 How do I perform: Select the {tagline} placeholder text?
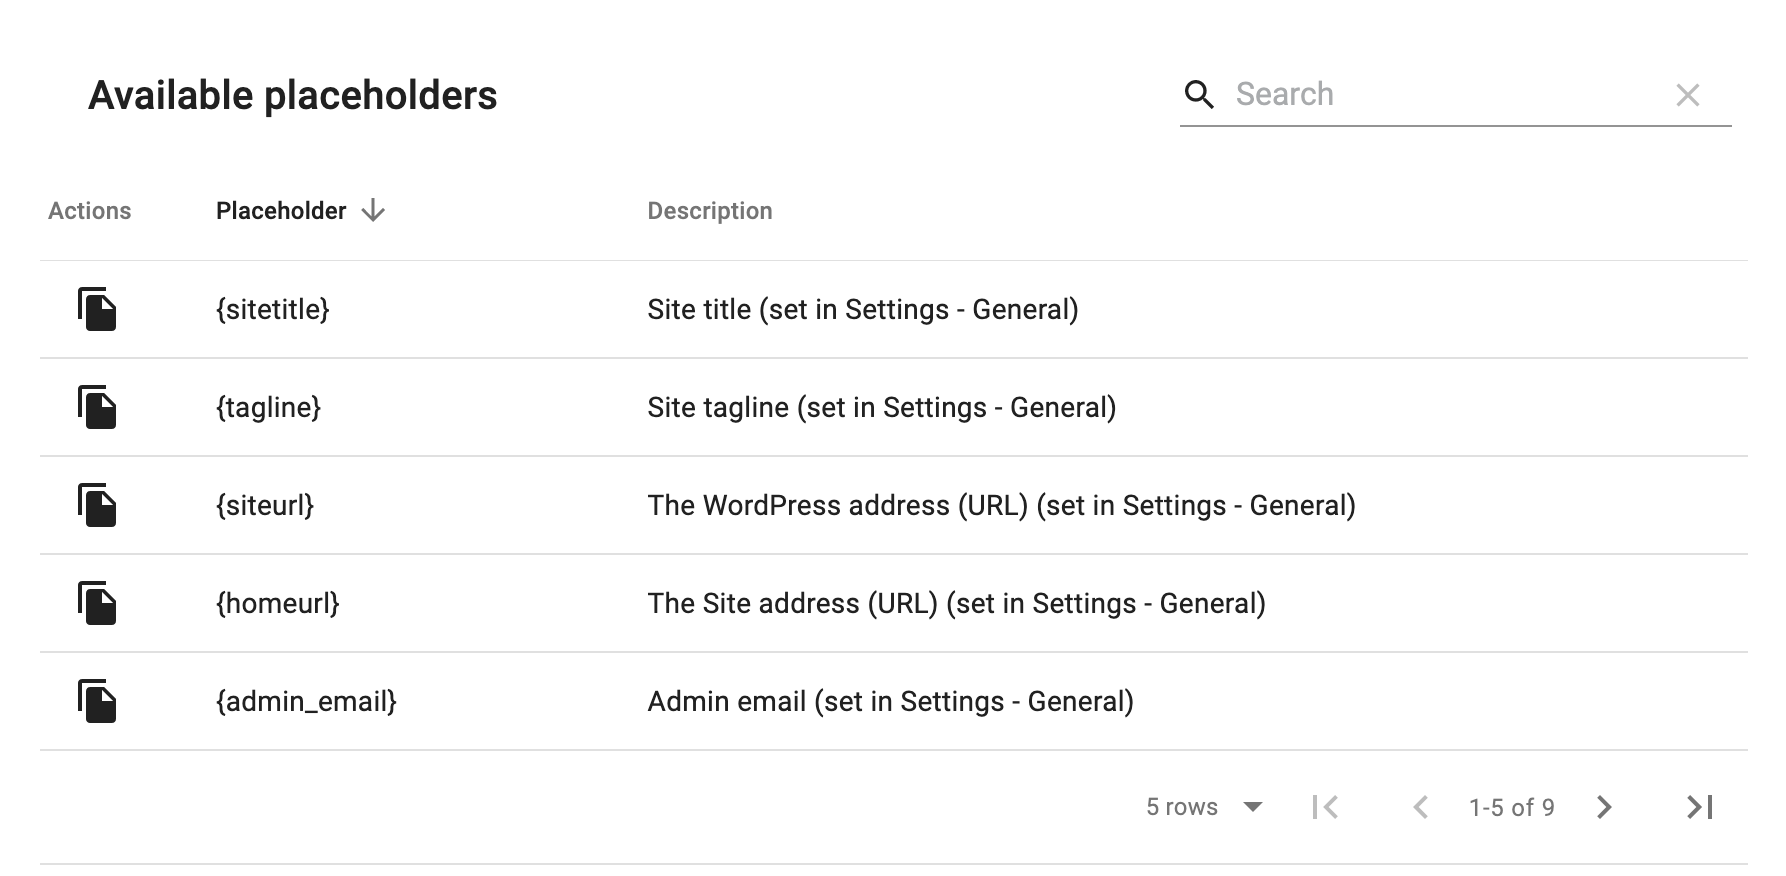(268, 407)
